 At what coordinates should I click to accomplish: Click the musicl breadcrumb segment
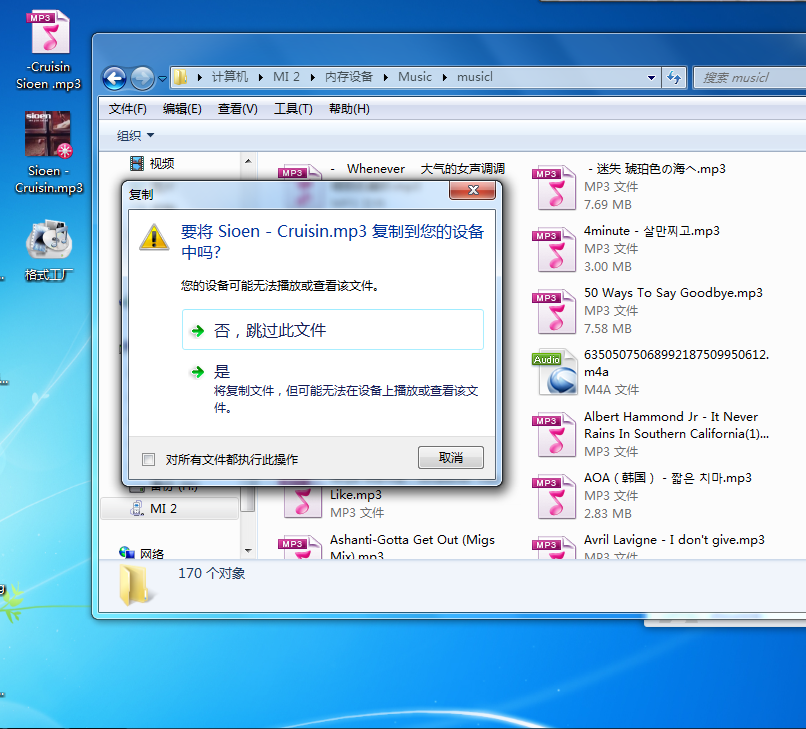click(475, 77)
